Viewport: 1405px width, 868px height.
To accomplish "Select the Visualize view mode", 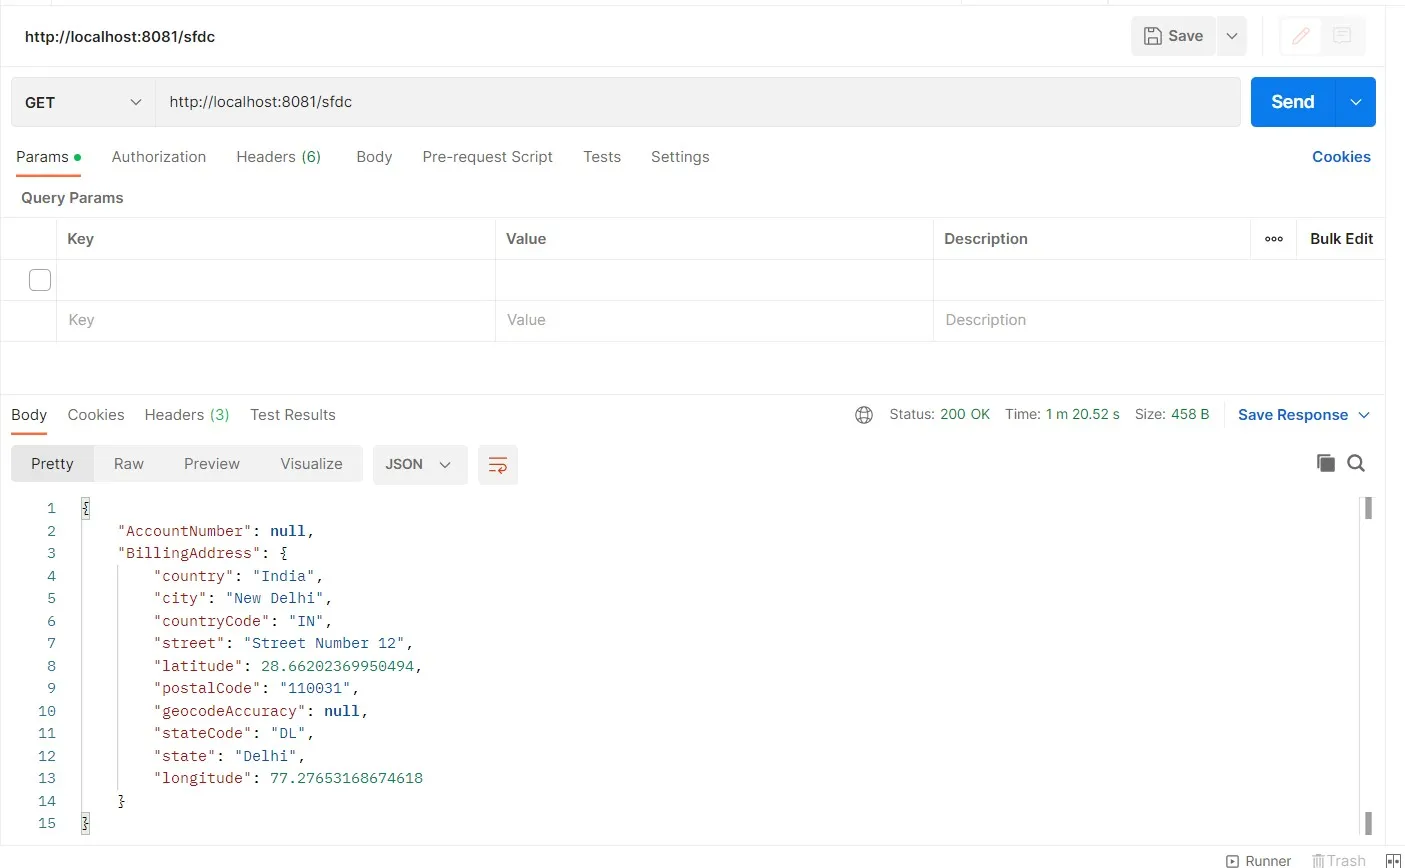I will (x=311, y=464).
